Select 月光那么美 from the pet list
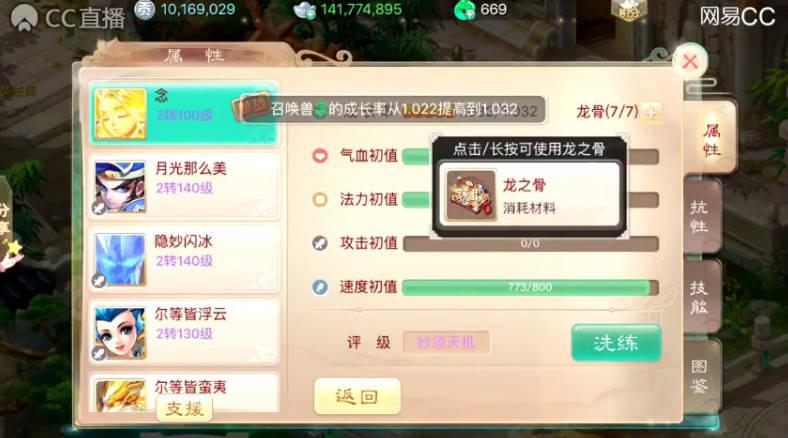Viewport: 788px width, 438px height. [184, 187]
